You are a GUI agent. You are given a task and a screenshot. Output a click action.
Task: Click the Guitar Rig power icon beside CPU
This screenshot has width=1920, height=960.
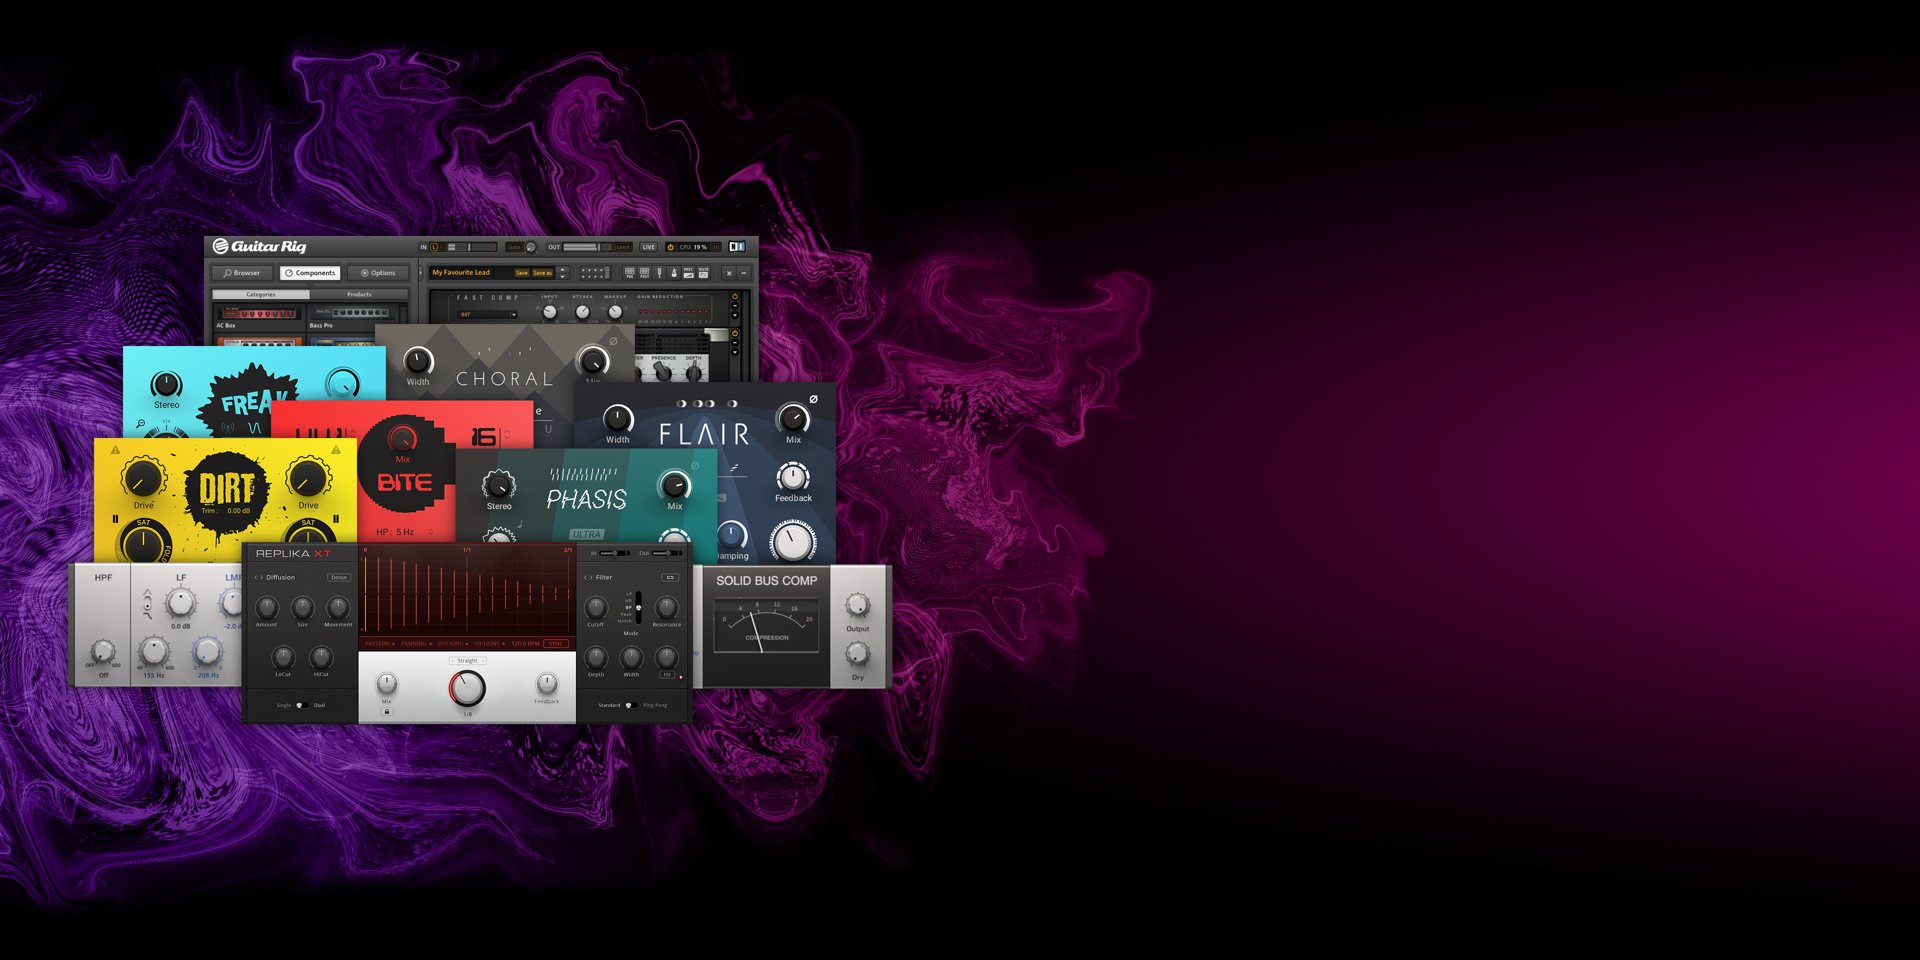click(x=670, y=247)
